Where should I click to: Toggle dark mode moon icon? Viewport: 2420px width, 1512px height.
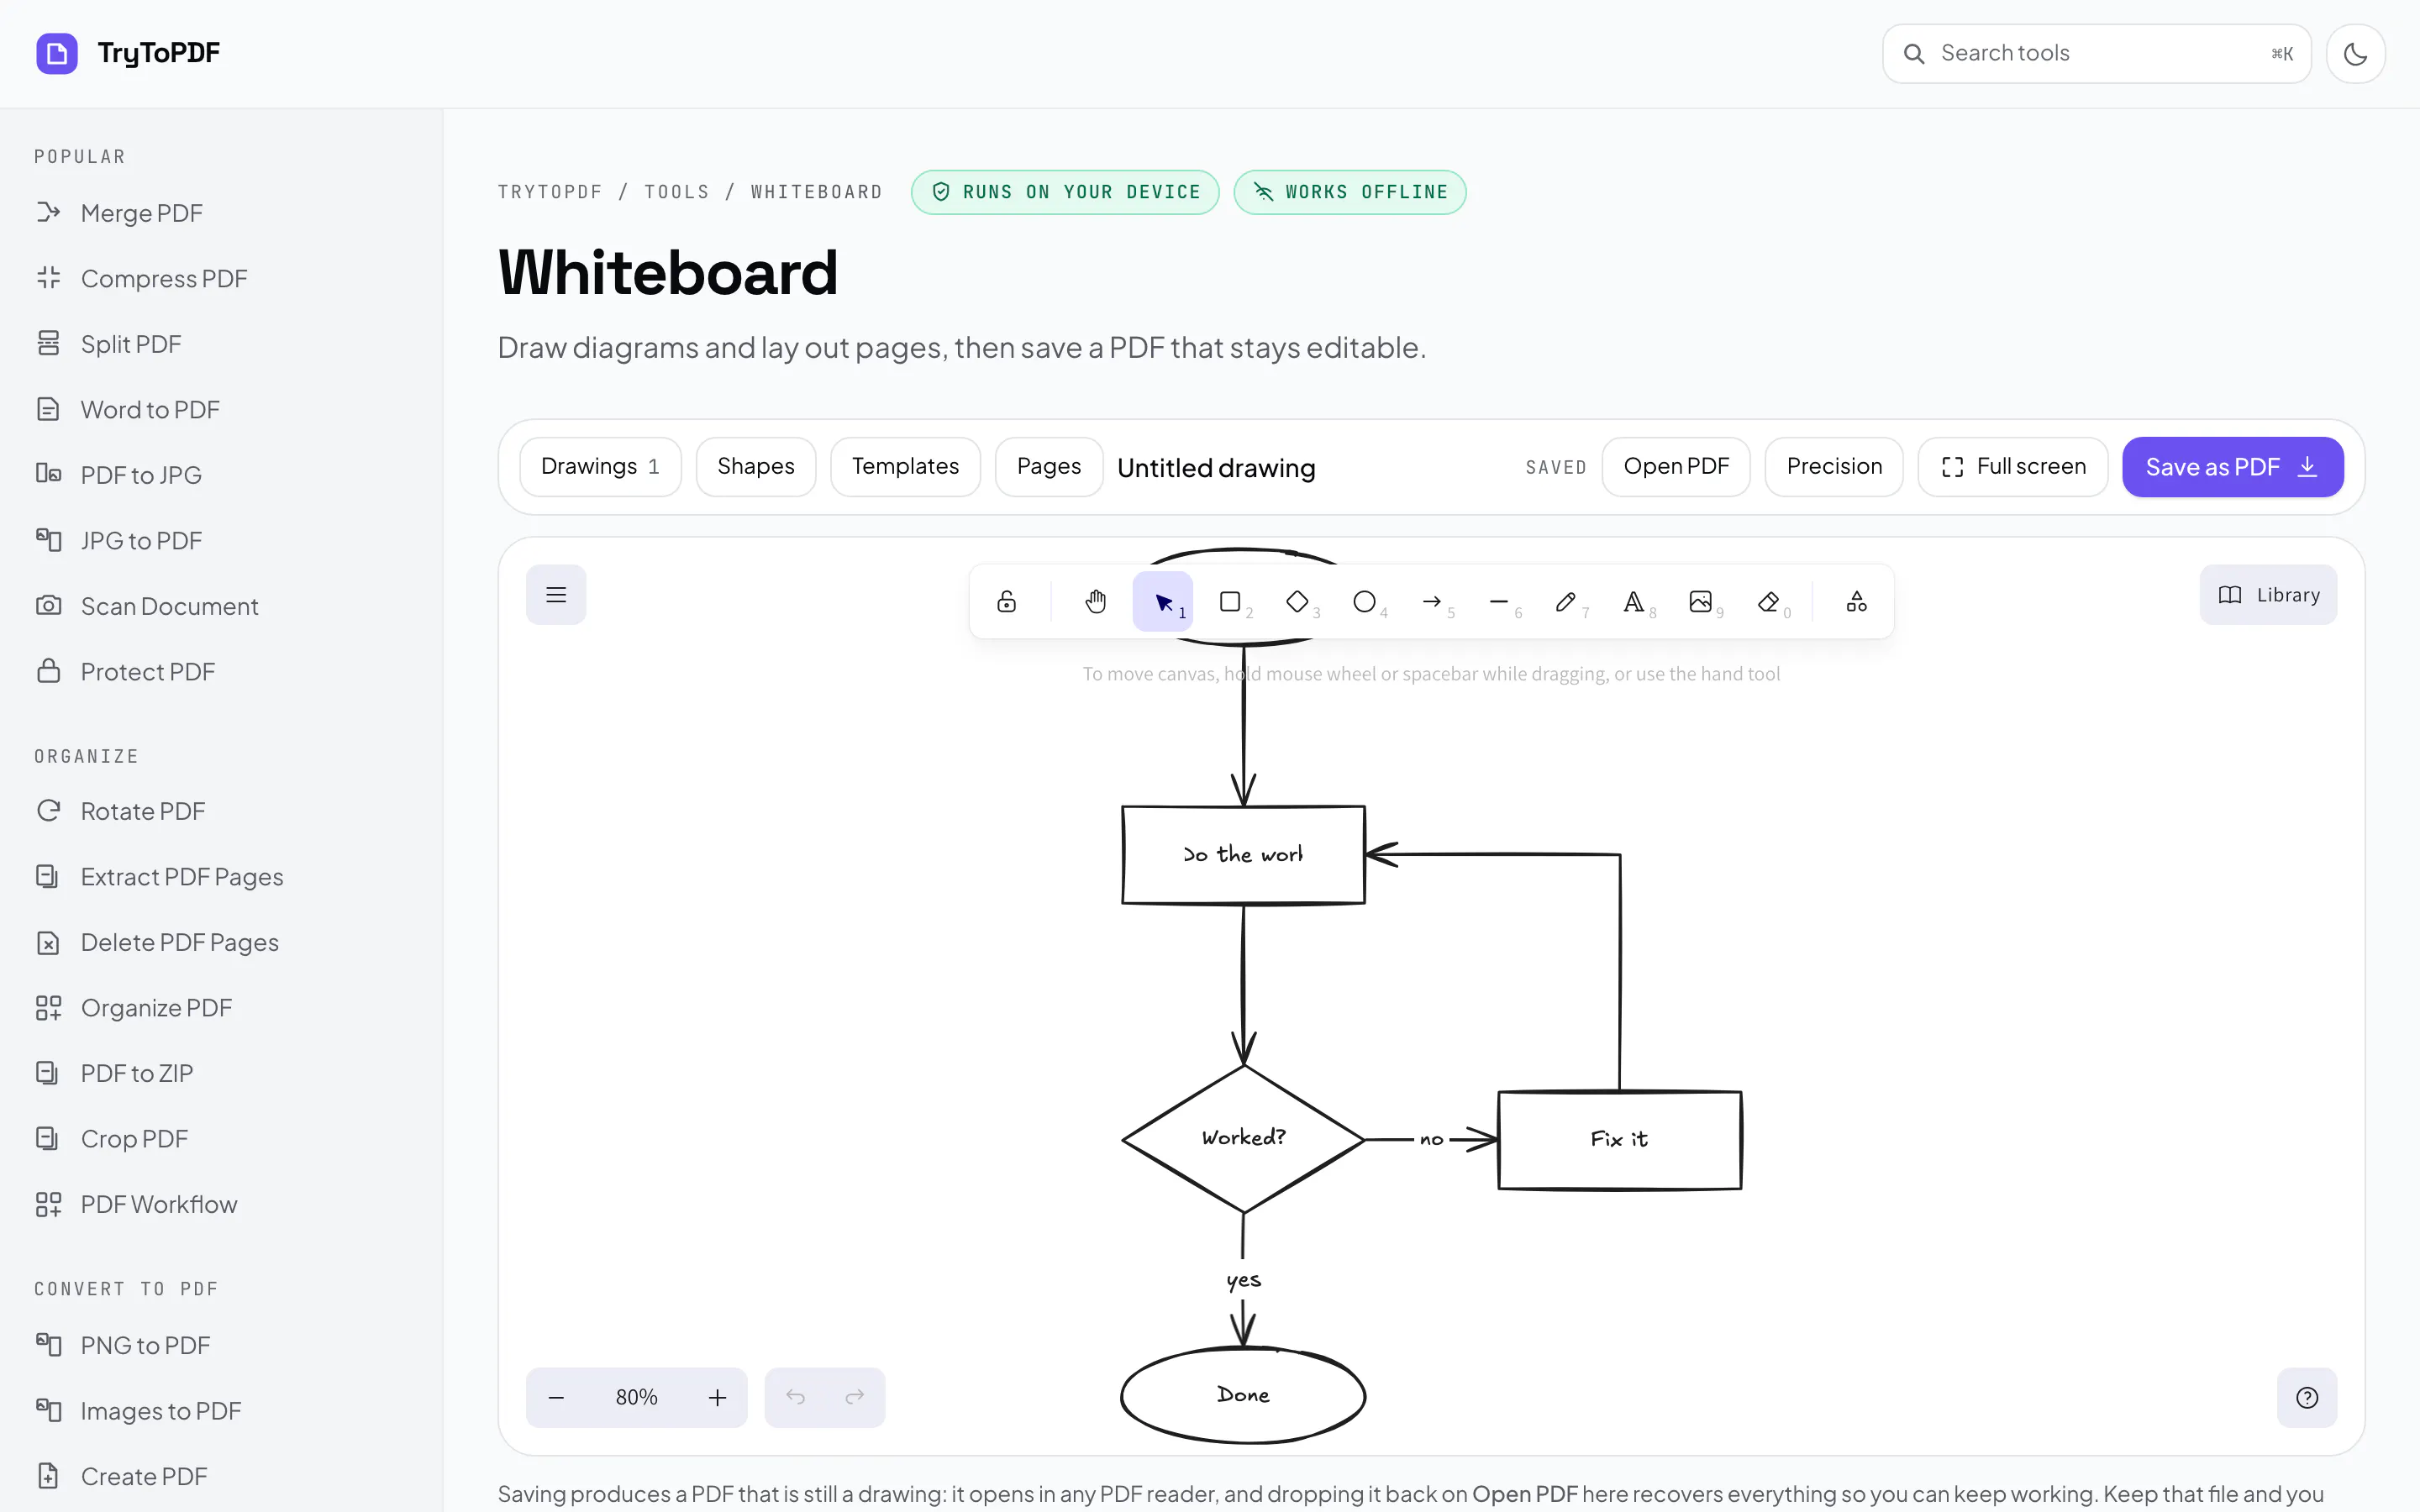tap(2355, 54)
